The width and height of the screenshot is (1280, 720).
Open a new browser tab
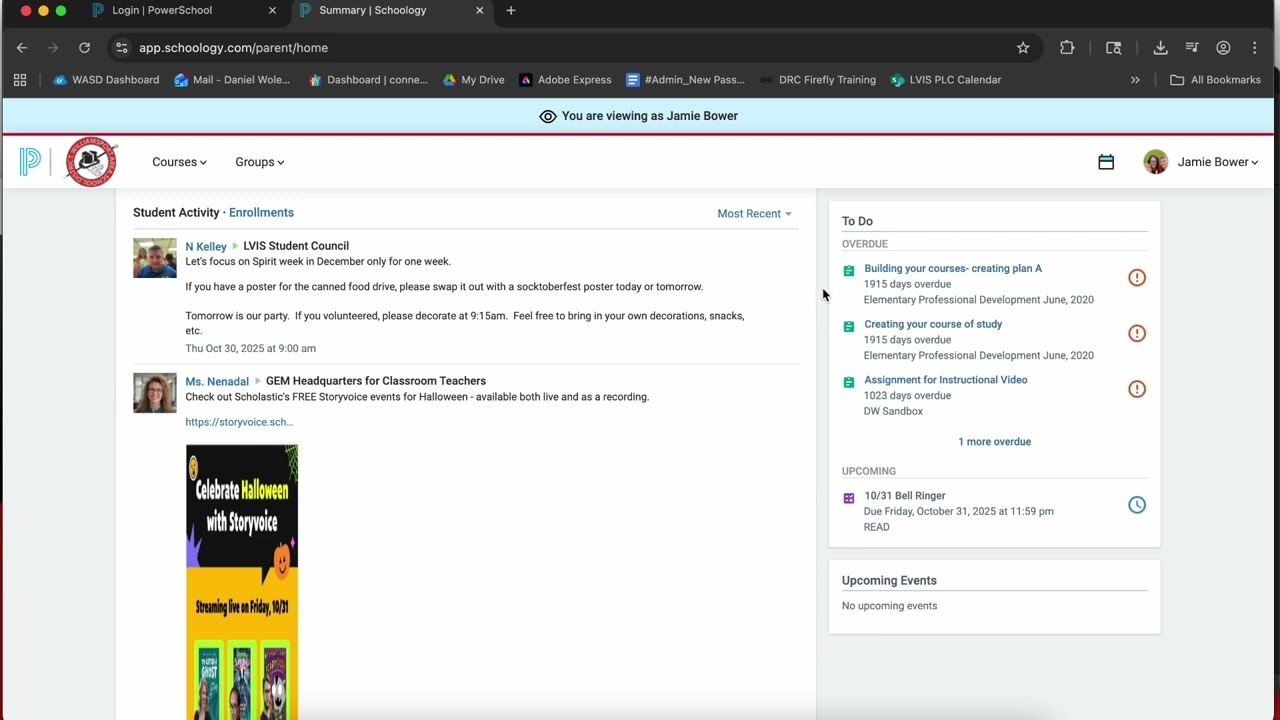point(511,10)
